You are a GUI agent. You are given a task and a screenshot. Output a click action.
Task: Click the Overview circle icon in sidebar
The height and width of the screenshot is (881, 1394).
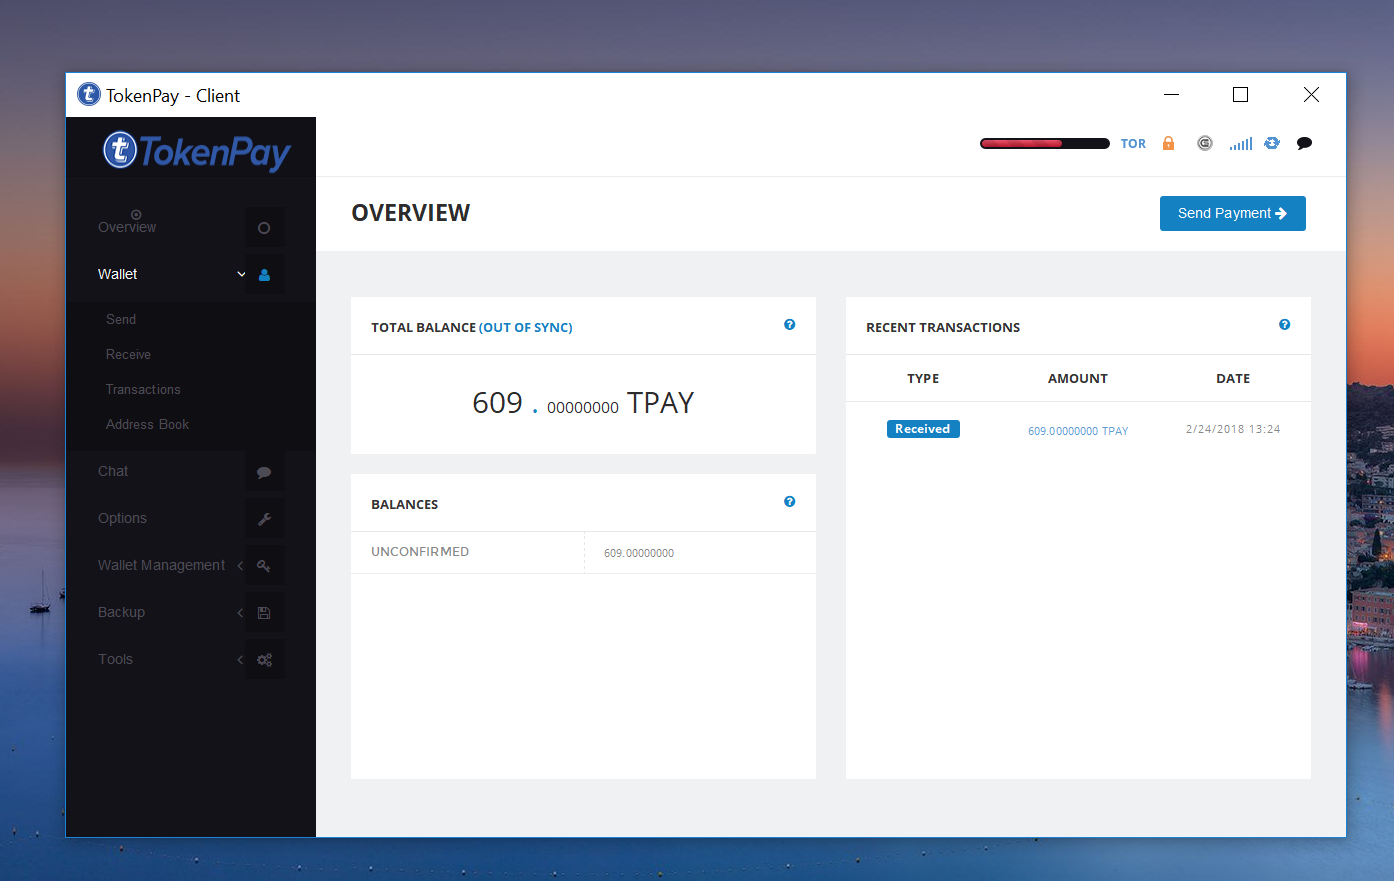[x=264, y=228]
